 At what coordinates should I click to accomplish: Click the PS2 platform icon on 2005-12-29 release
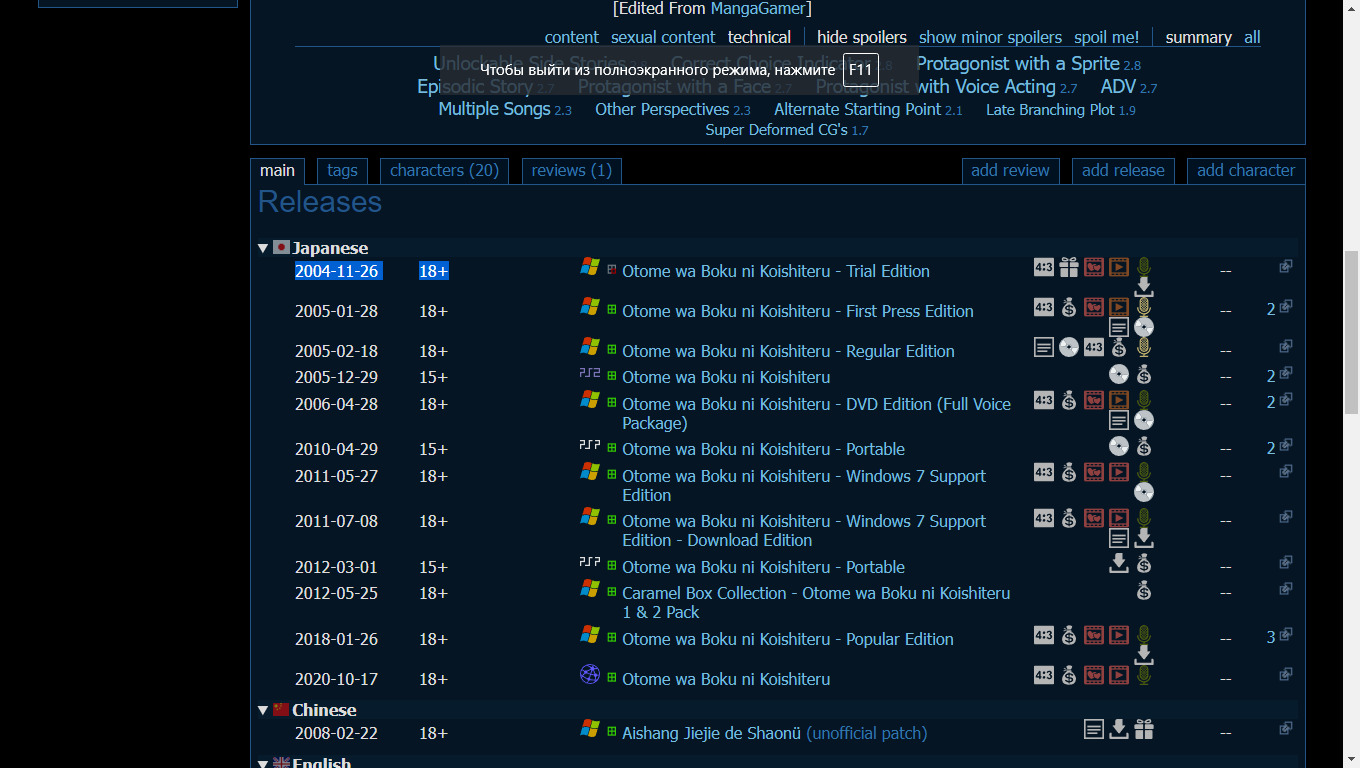[590, 373]
